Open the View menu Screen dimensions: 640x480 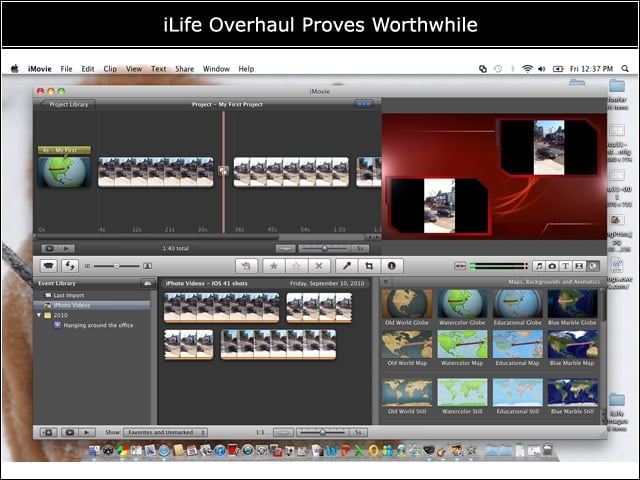[134, 69]
